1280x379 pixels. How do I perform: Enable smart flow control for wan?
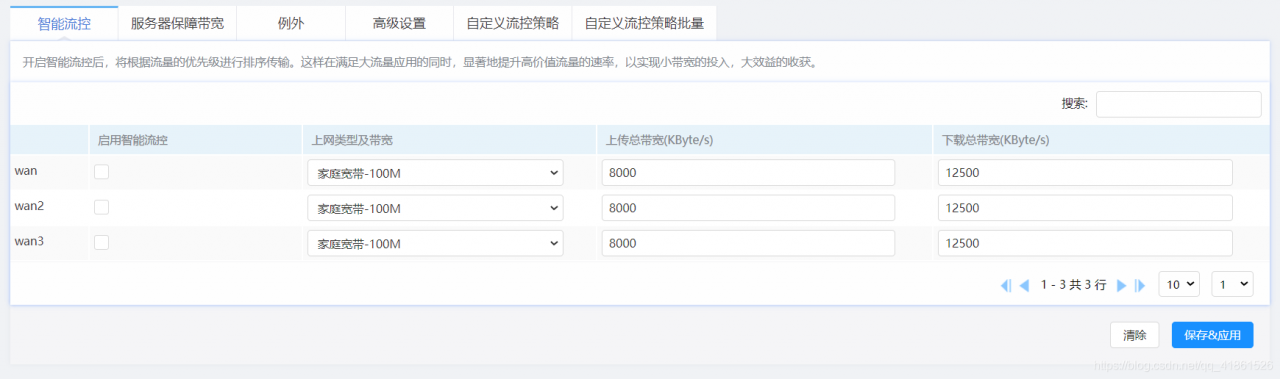click(101, 172)
